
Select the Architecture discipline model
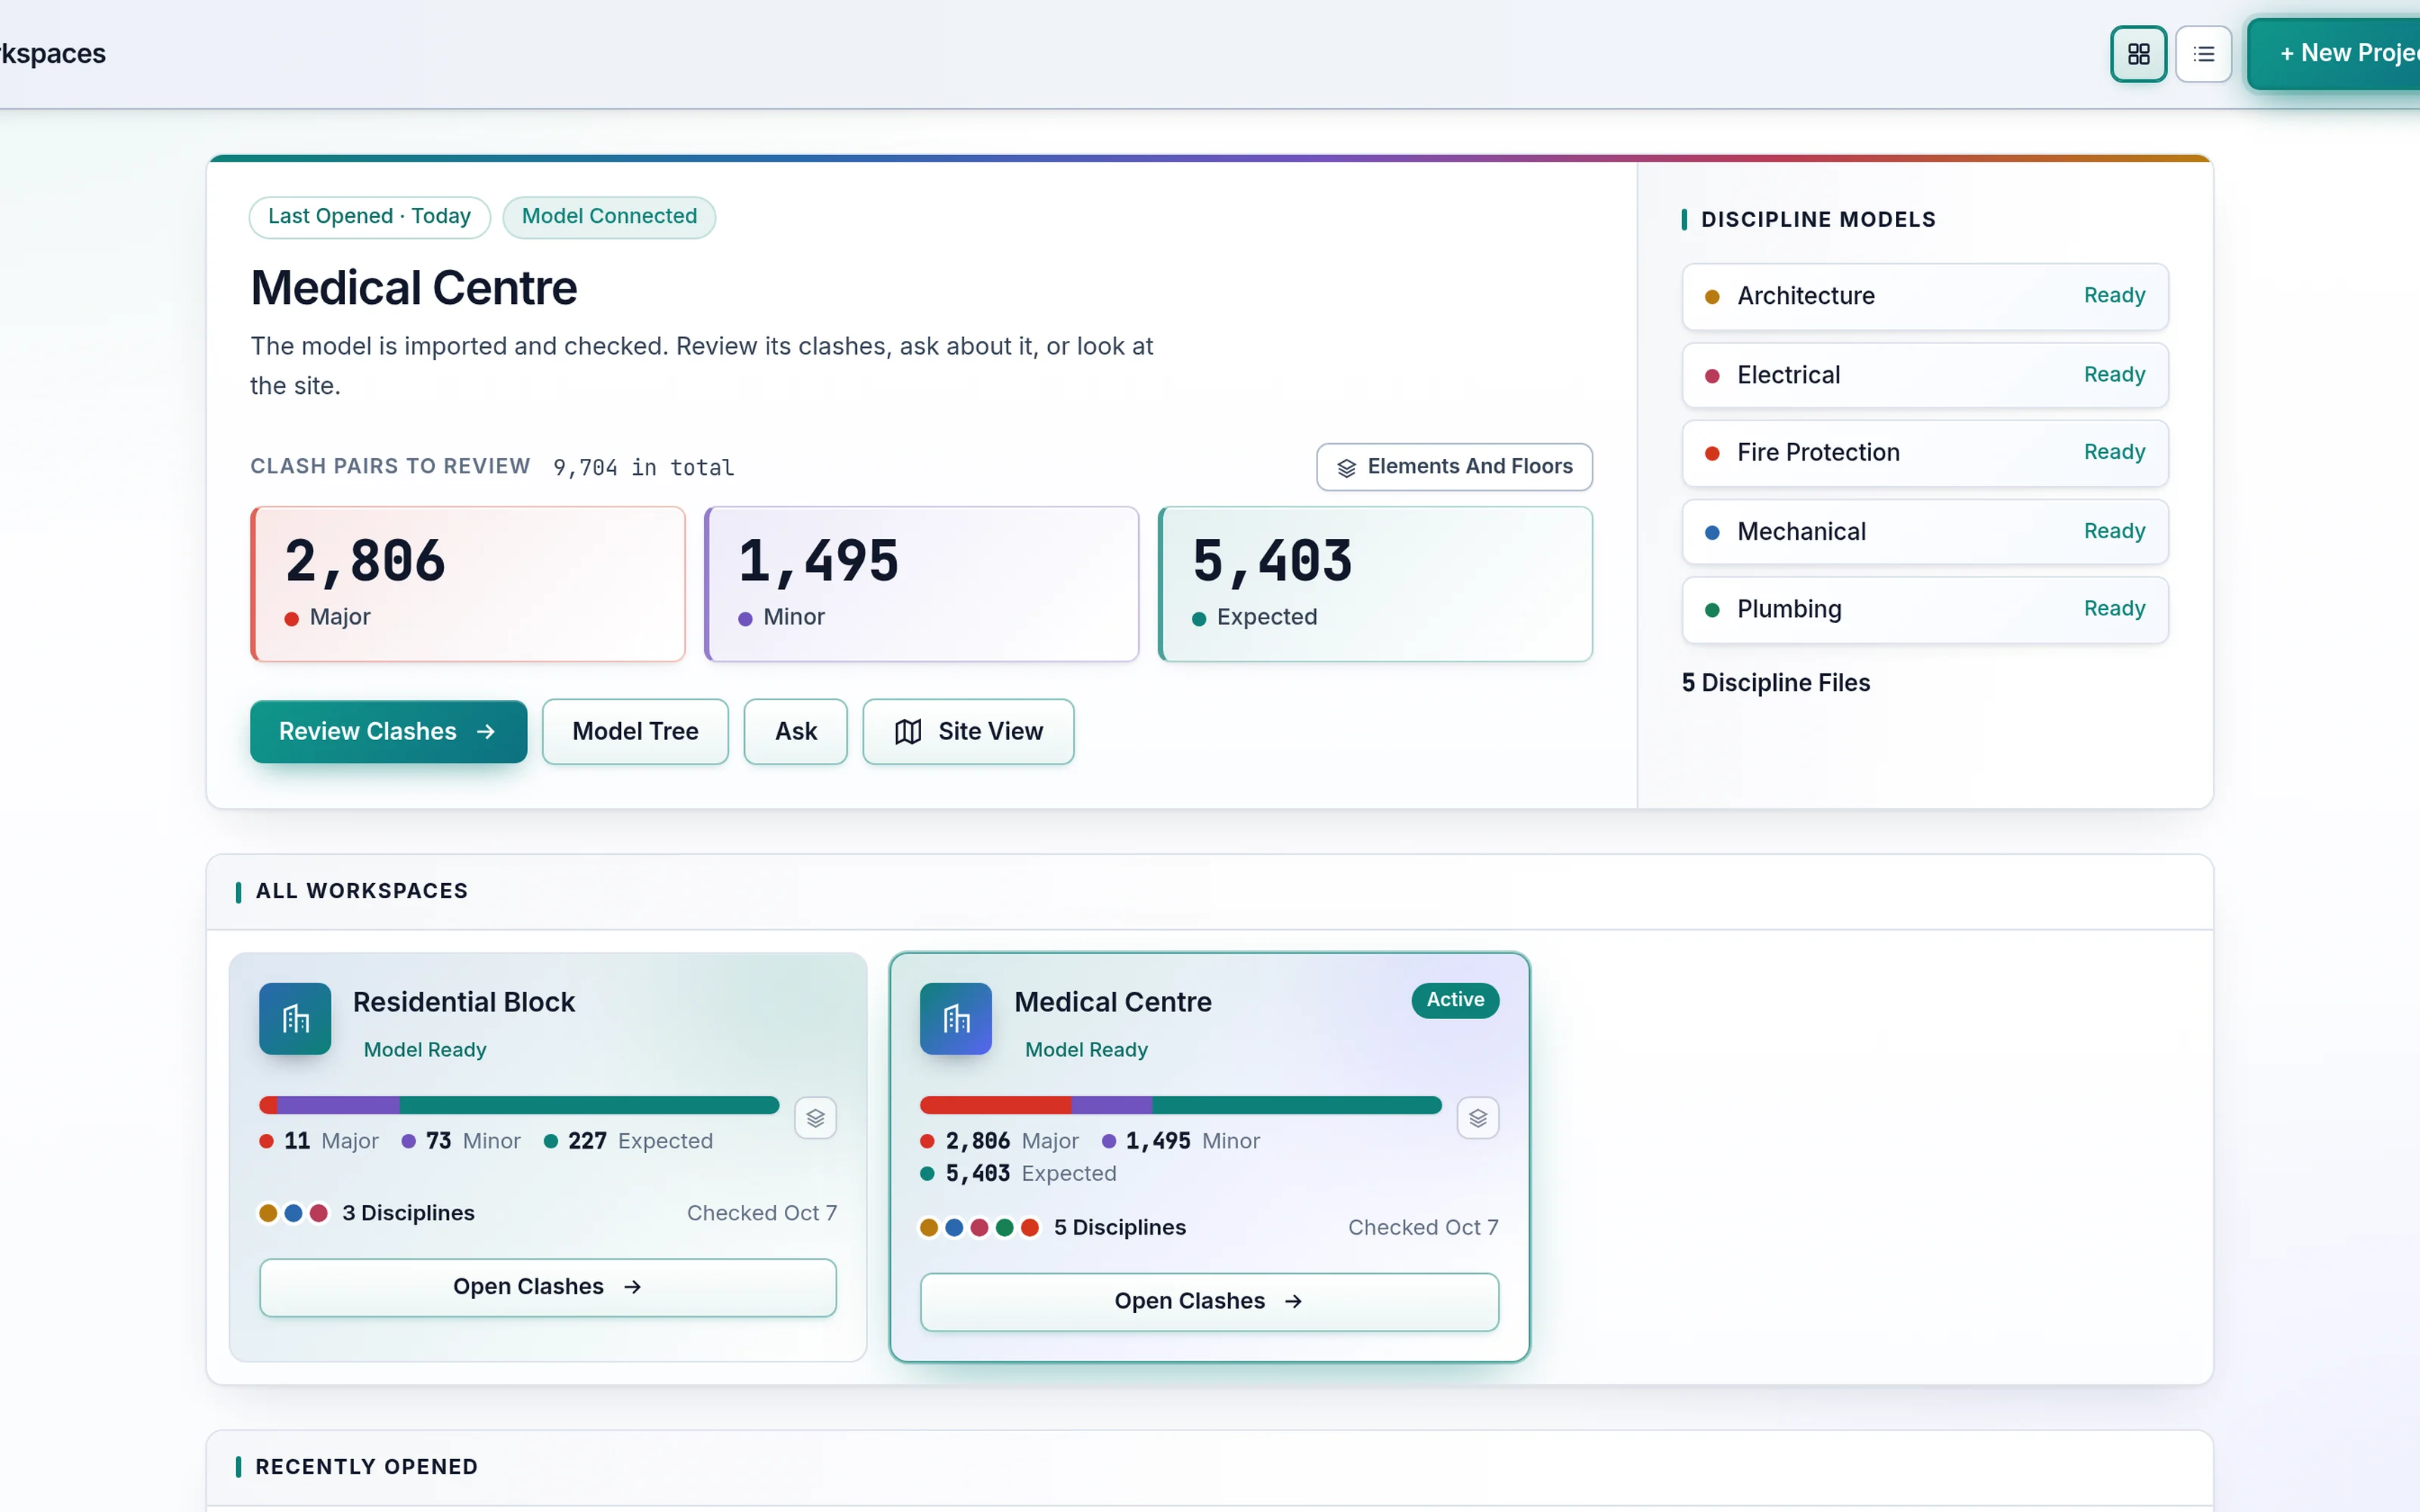[x=1925, y=296]
